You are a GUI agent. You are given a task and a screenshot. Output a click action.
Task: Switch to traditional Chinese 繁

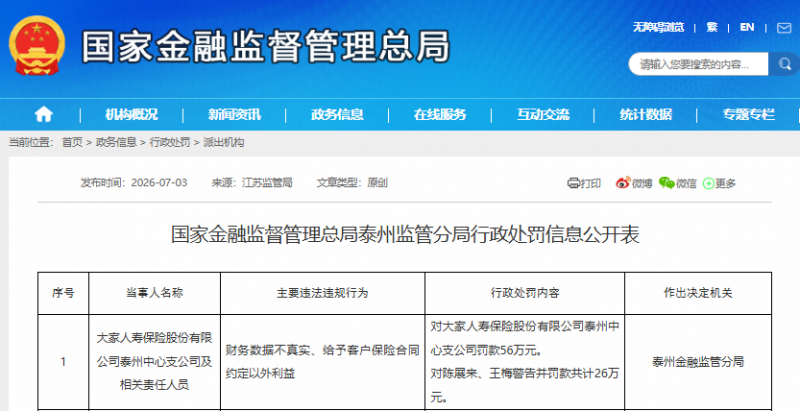pos(712,28)
